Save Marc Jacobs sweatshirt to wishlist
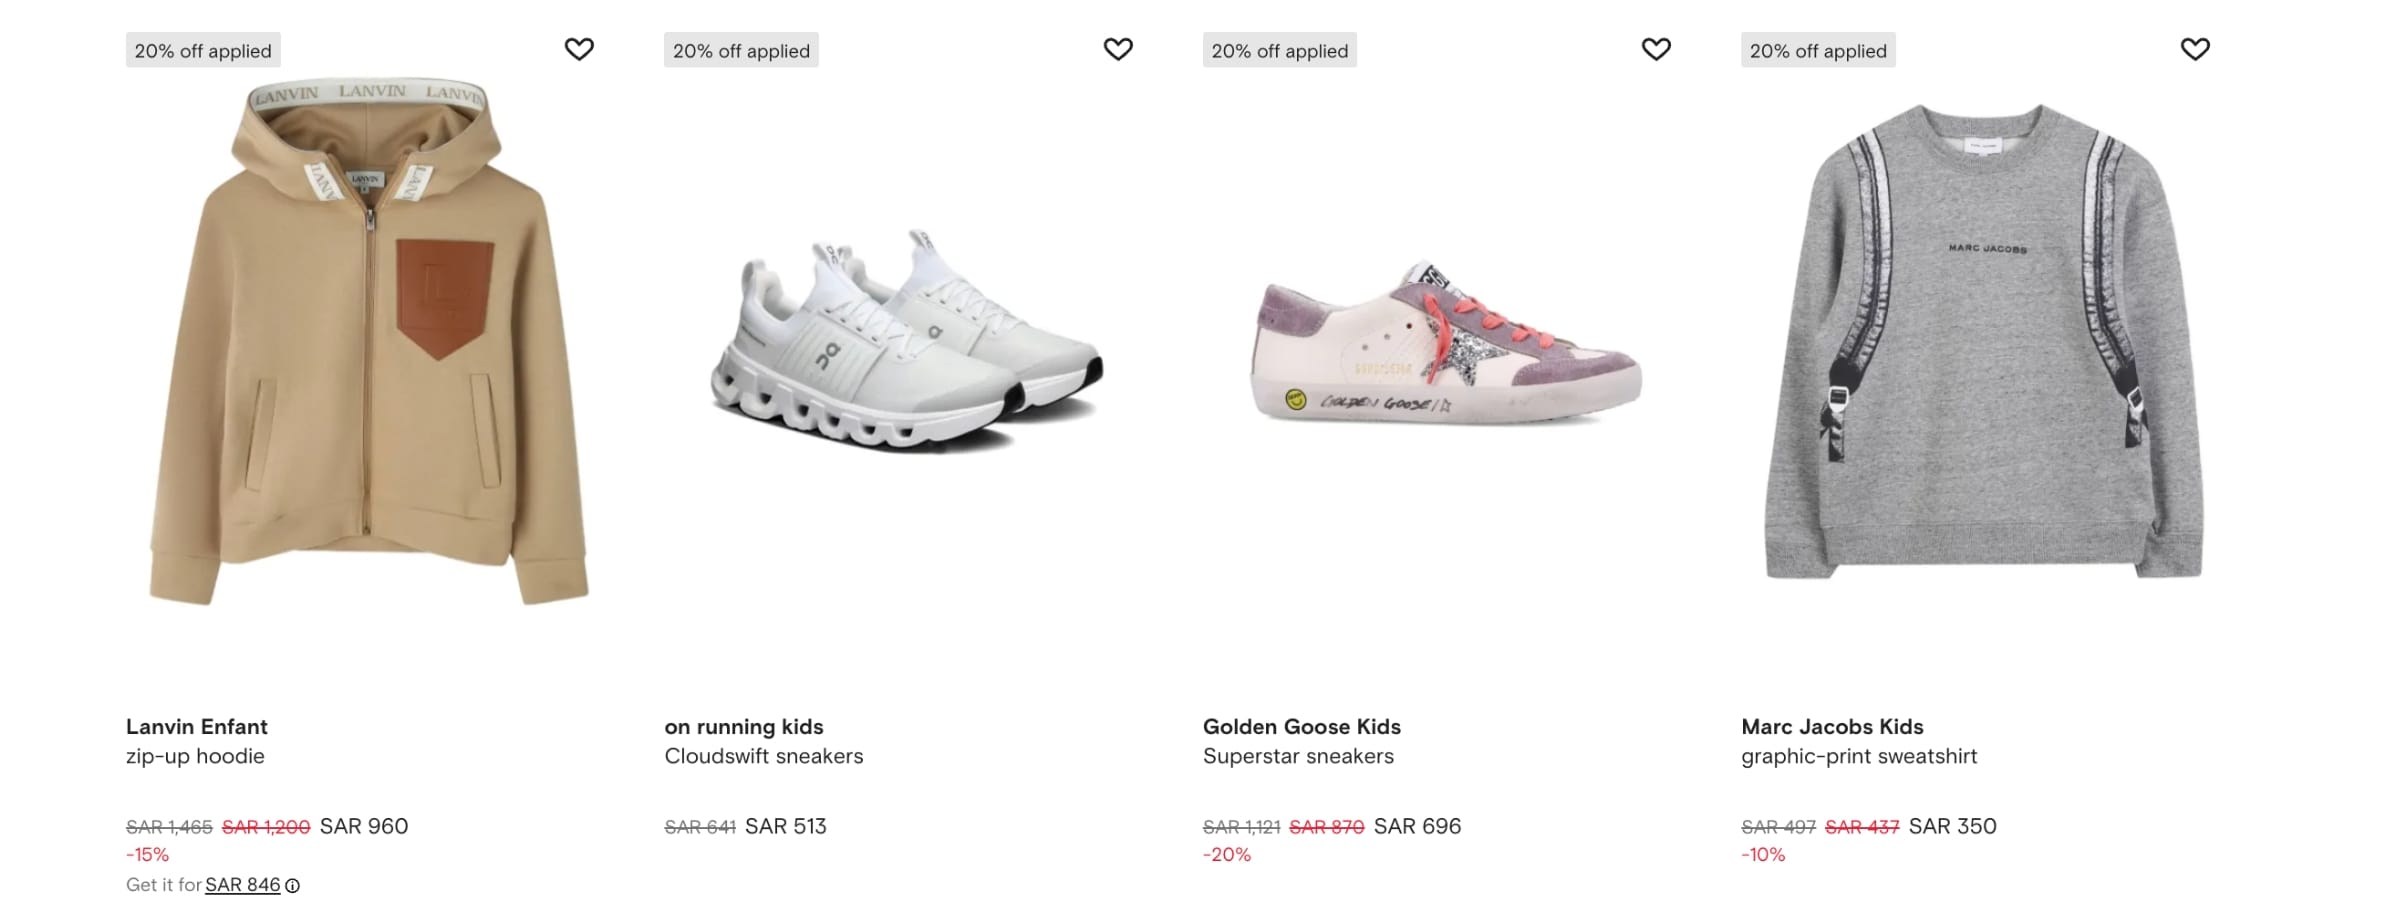 pyautogui.click(x=2194, y=49)
